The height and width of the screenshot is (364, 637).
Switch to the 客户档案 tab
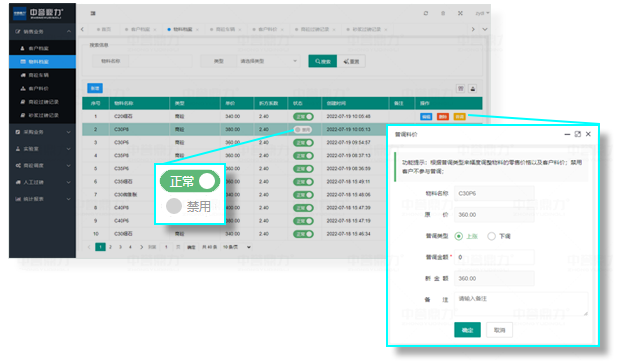pos(140,30)
